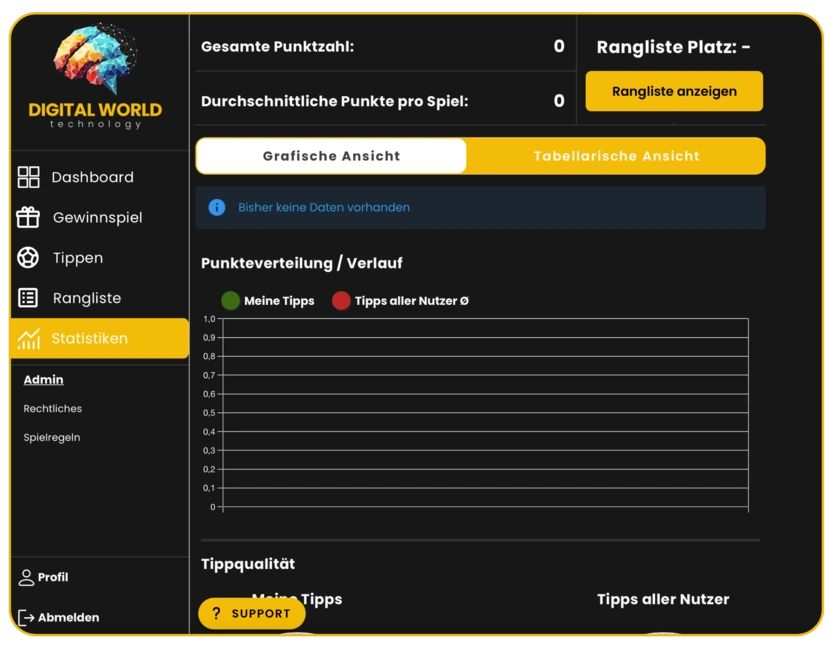Click the question mark on the Support button

point(217,613)
